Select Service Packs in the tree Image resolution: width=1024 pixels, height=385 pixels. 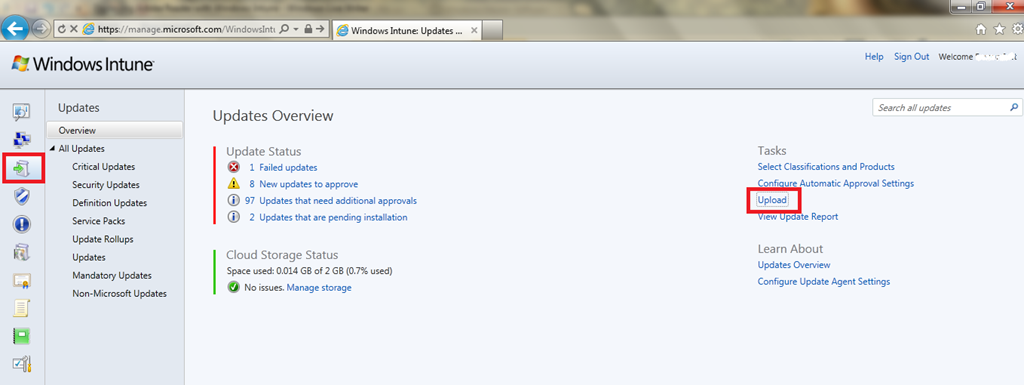click(99, 221)
